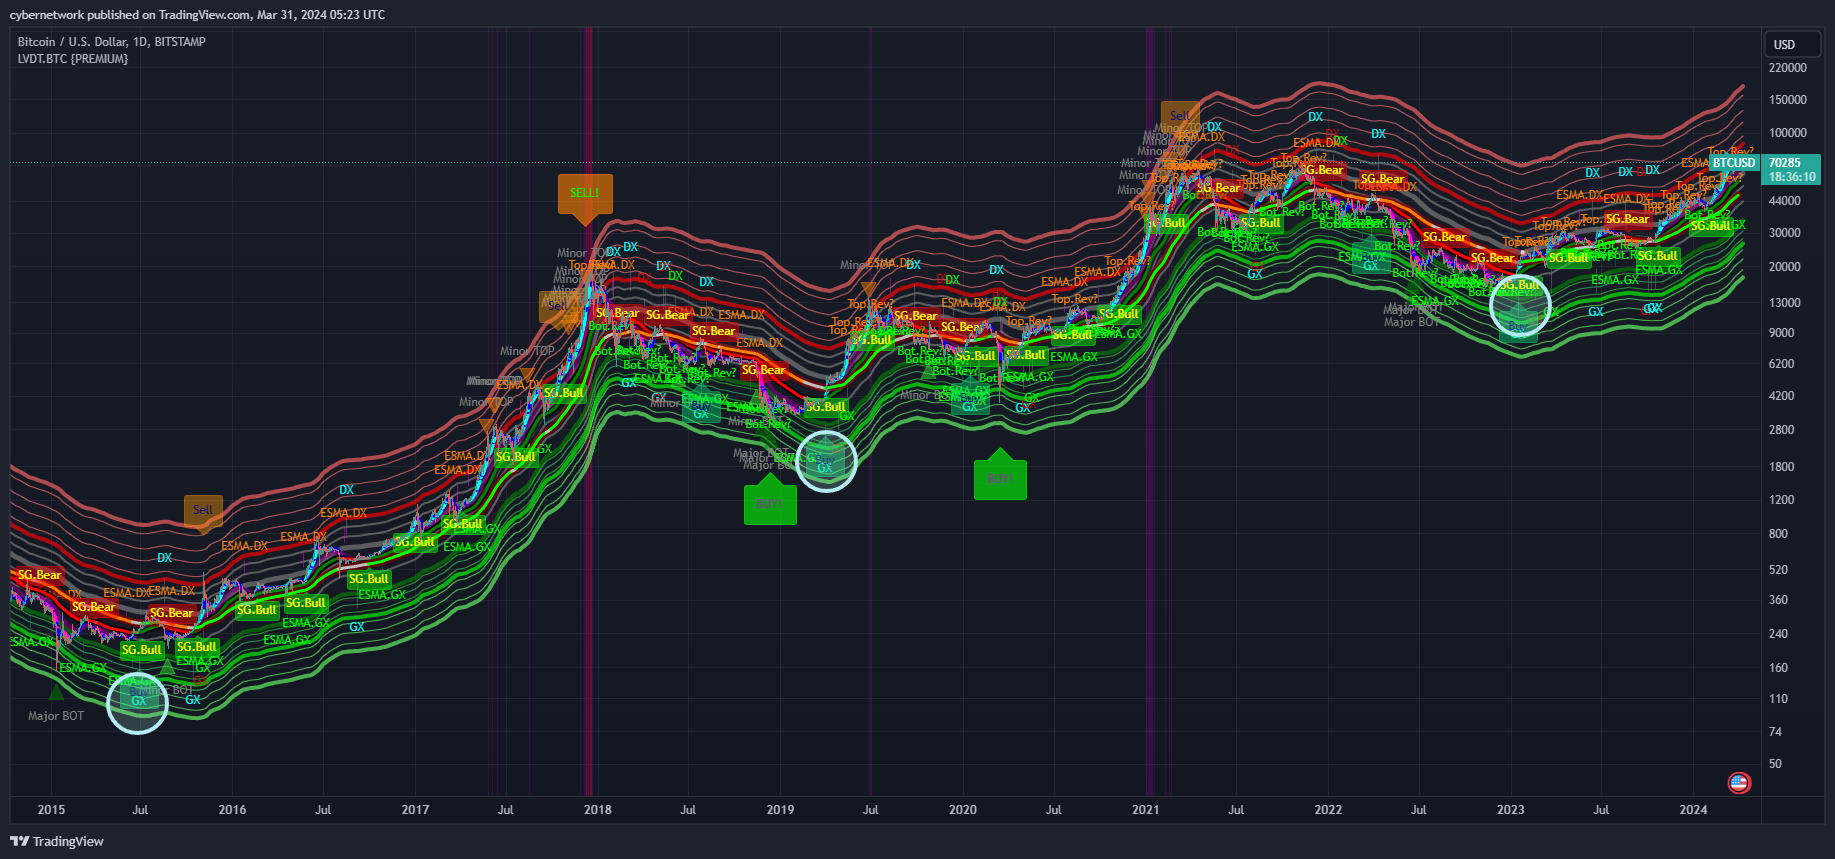Click the 1200 price scale value
Screen dimensions: 1835x859
point(1782,500)
